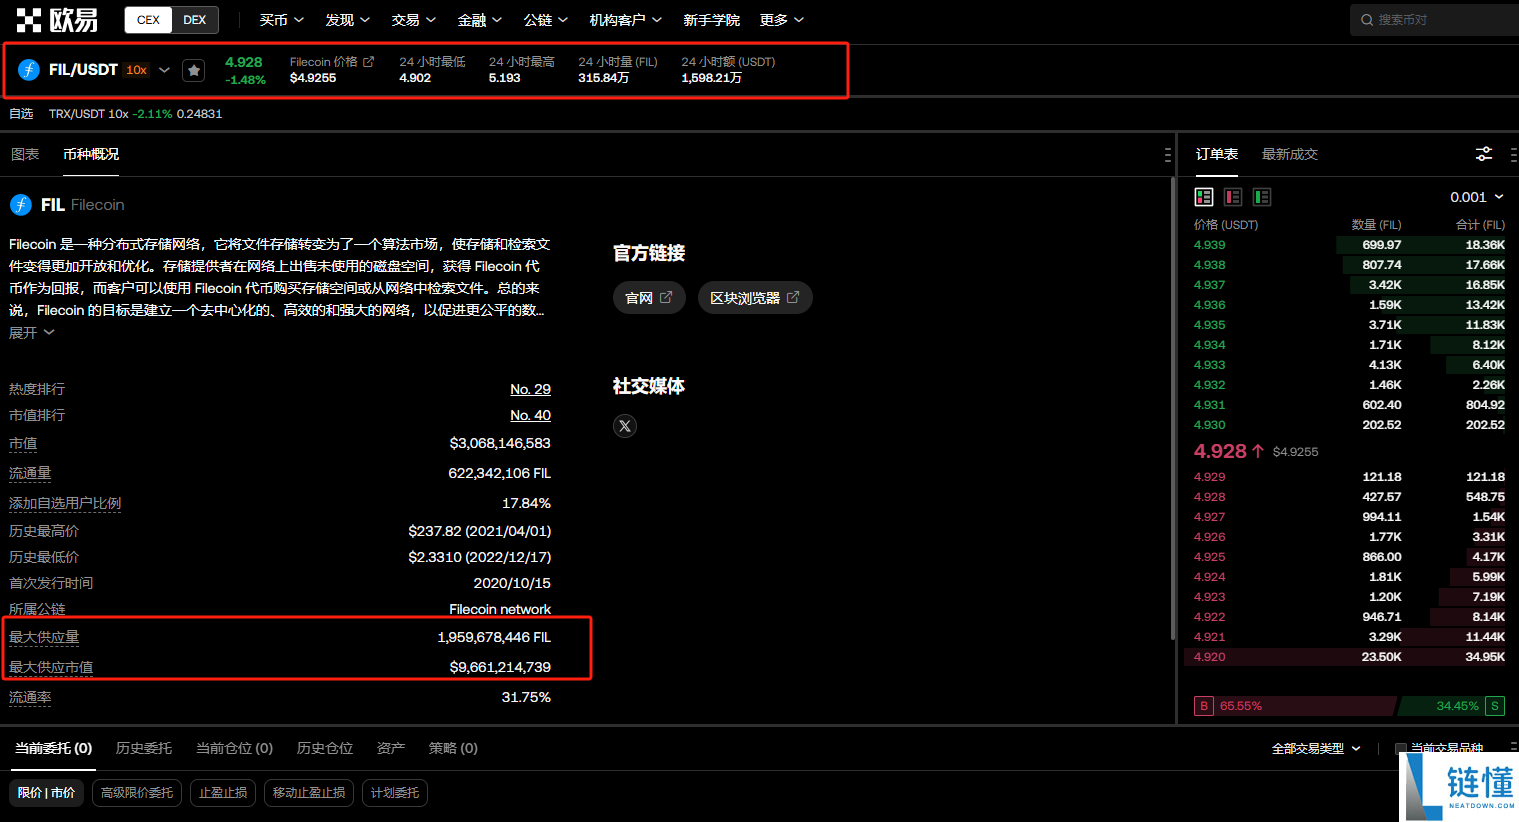Click the coin overview vertical scrollbar
The width and height of the screenshot is (1519, 822).
tap(1173, 409)
